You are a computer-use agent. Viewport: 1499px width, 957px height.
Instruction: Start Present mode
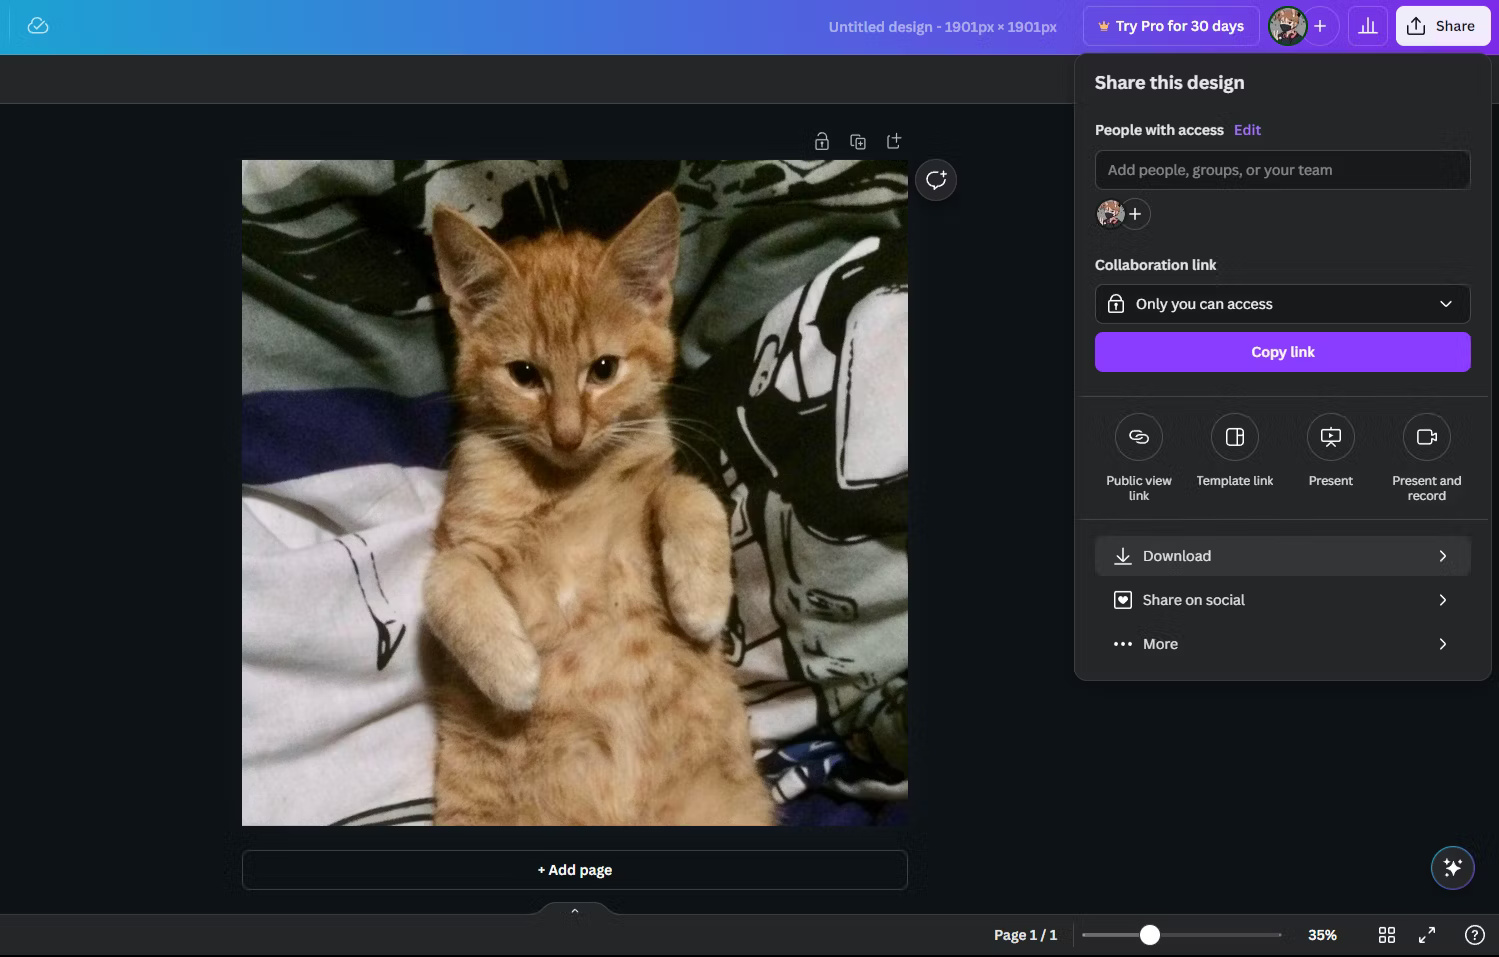1331,437
